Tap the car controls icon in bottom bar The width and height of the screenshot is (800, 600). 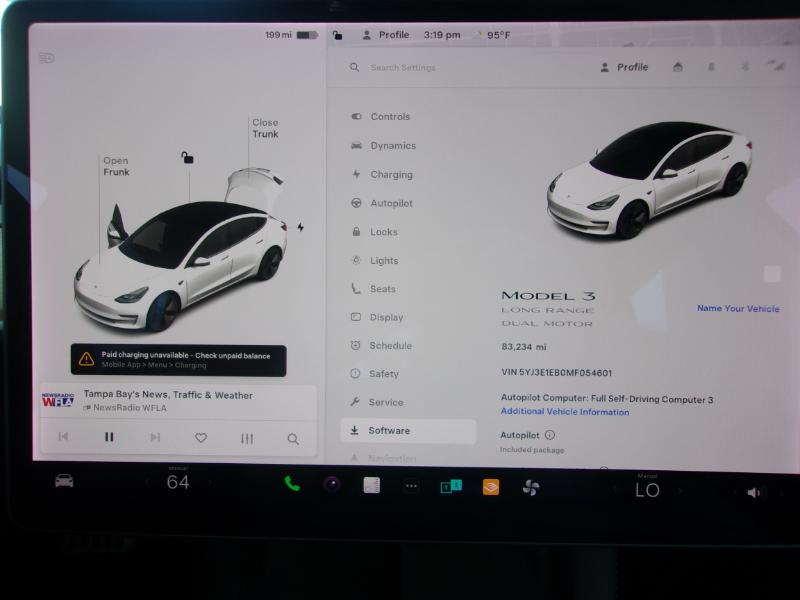[x=64, y=481]
